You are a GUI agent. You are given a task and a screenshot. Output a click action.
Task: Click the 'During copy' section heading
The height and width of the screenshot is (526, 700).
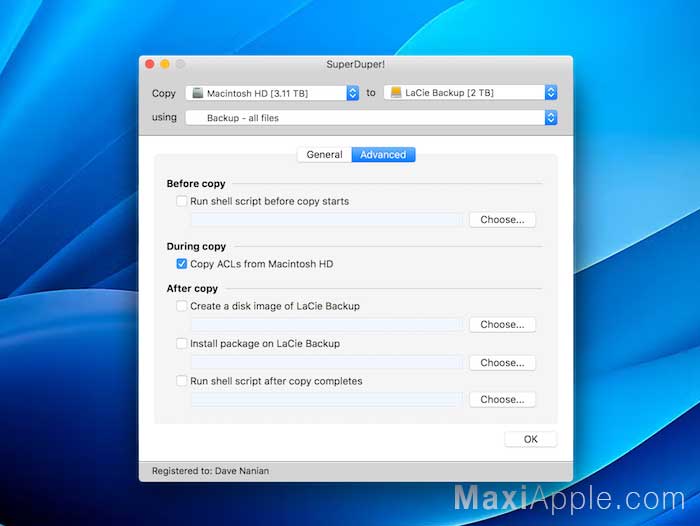tap(196, 246)
